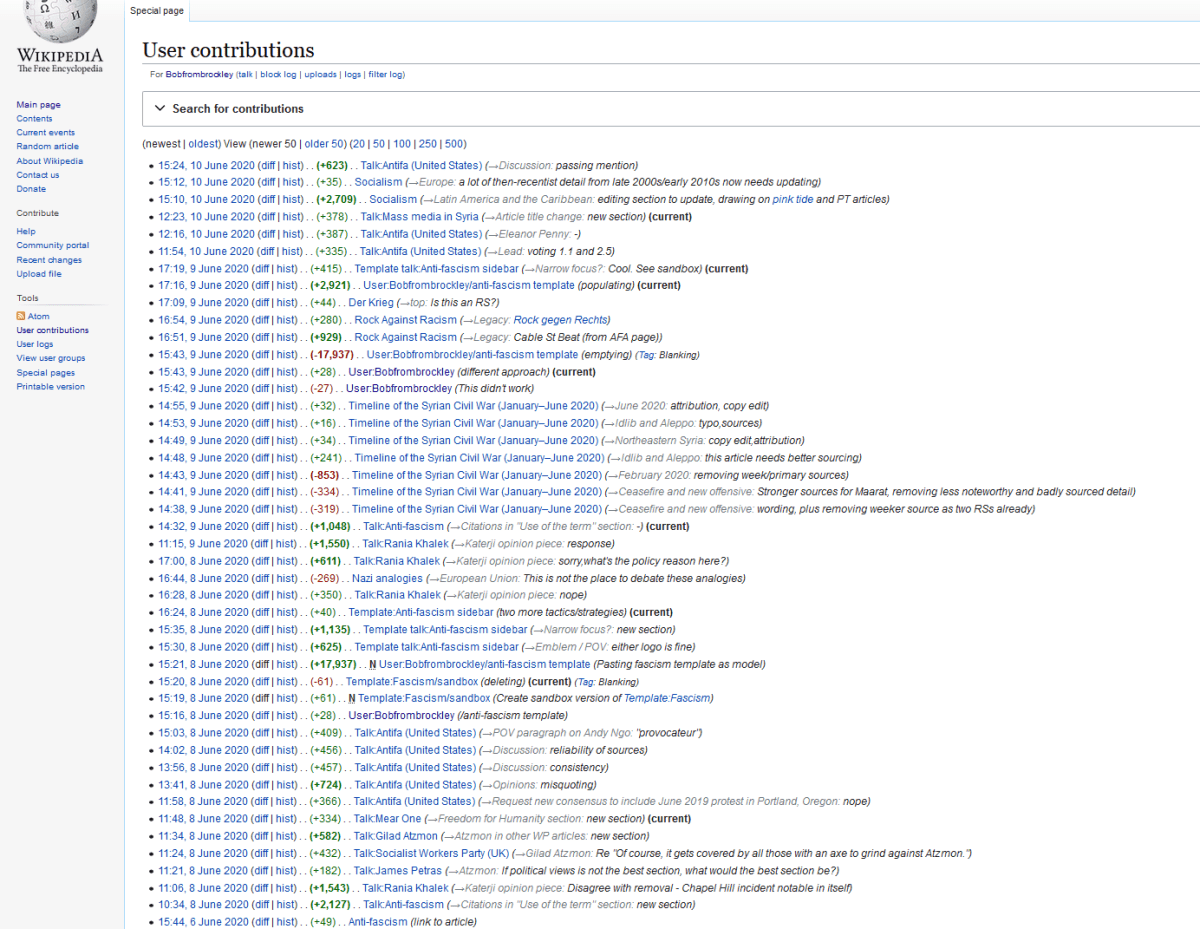The width and height of the screenshot is (1200, 929).
Task: Open Template:Anti-fascism sidebar page link
Action: [420, 612]
